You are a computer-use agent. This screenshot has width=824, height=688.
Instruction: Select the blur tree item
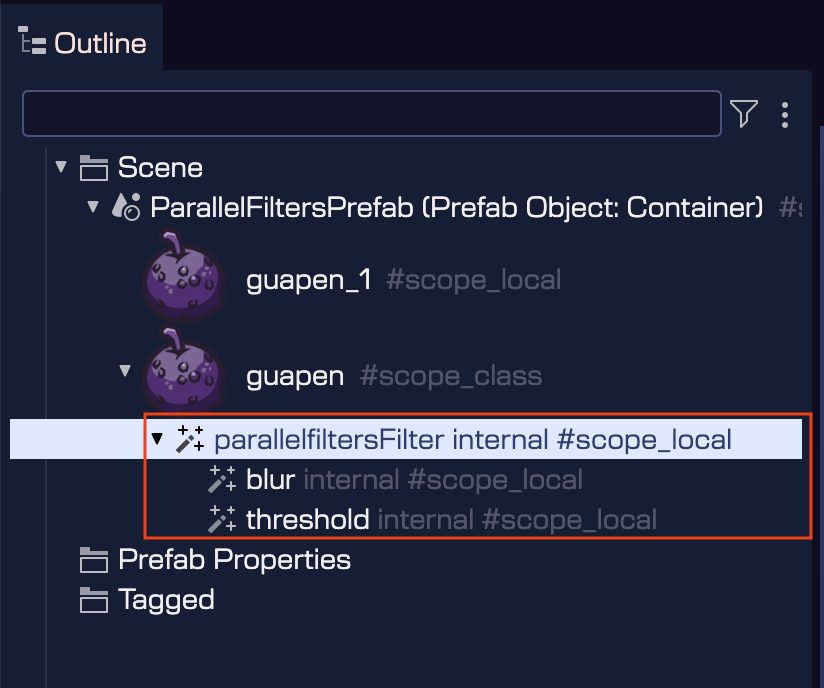click(x=269, y=479)
